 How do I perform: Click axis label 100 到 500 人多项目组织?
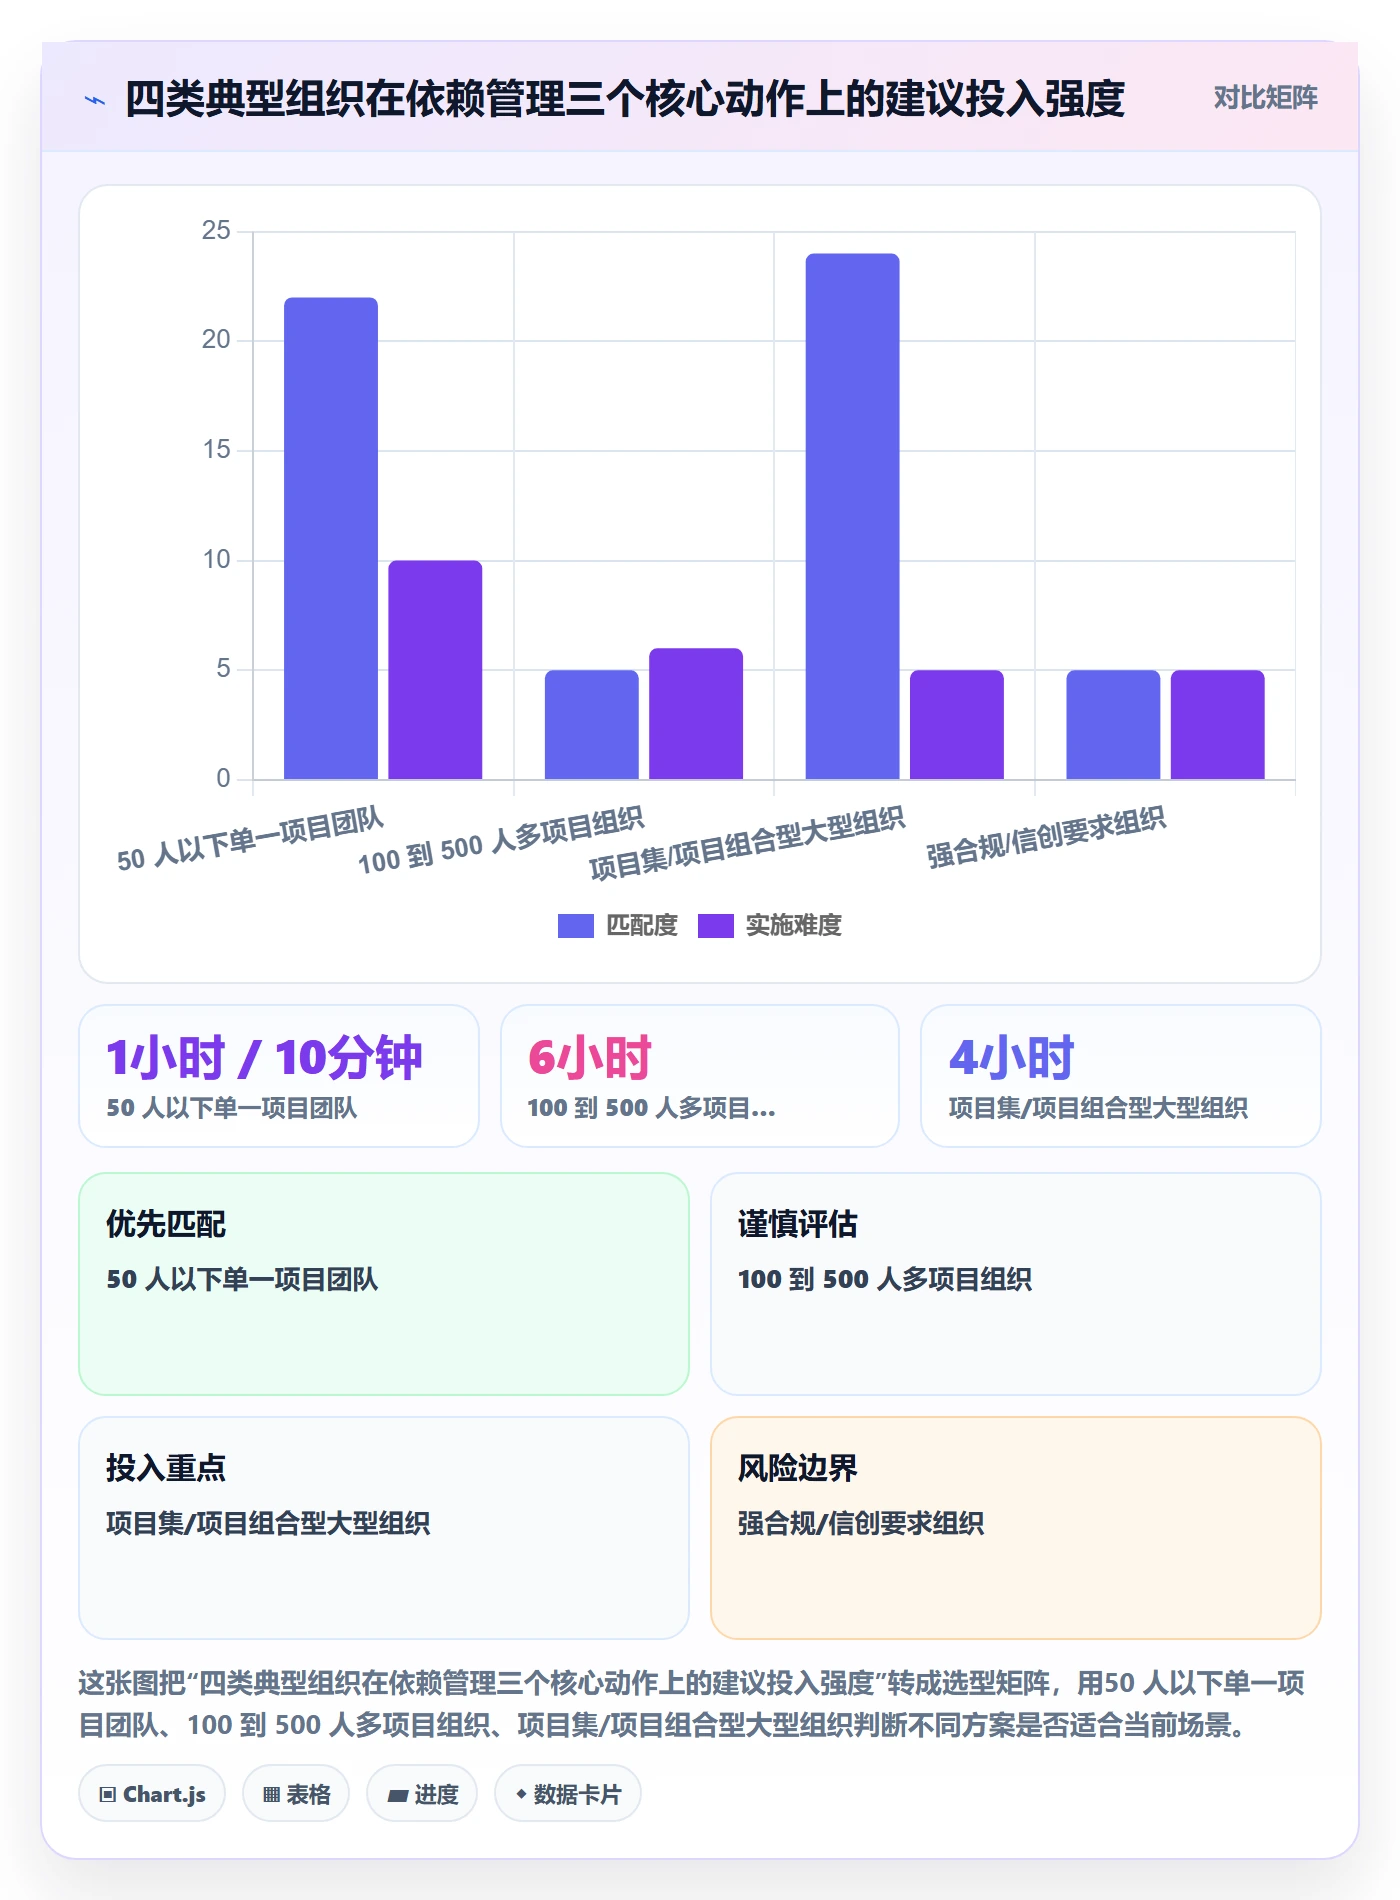(x=501, y=841)
